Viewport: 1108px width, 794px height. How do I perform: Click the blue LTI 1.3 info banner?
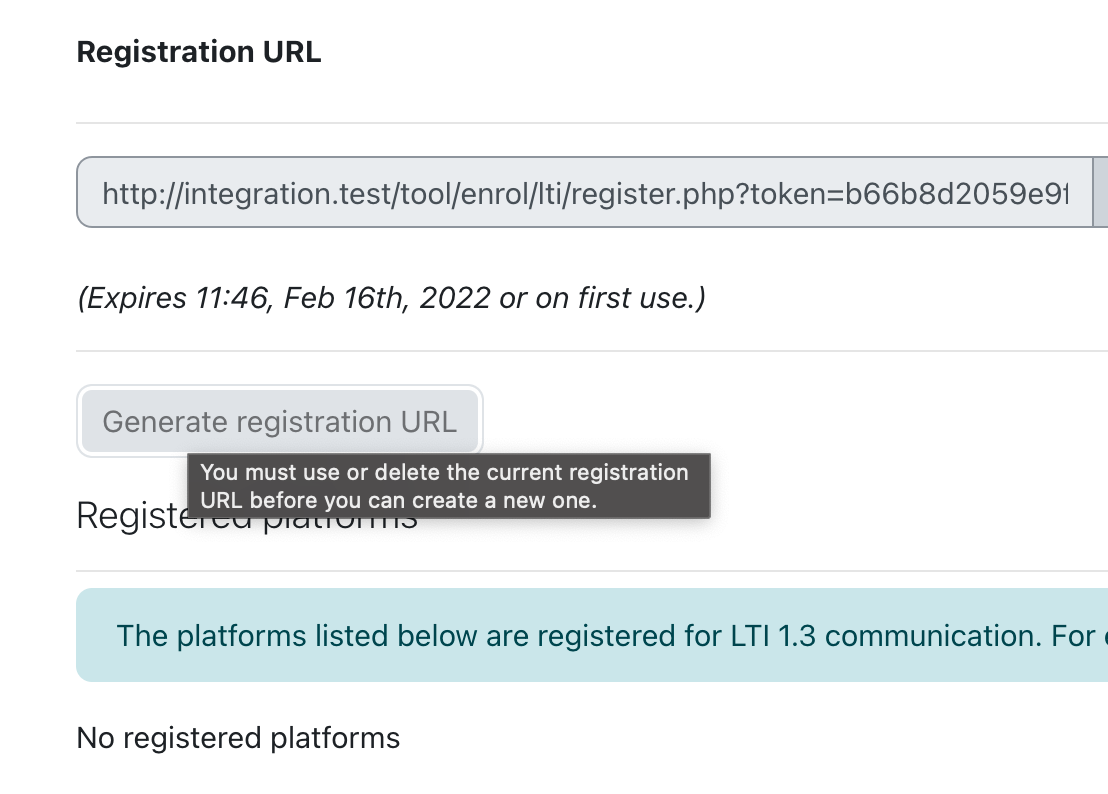coord(592,635)
